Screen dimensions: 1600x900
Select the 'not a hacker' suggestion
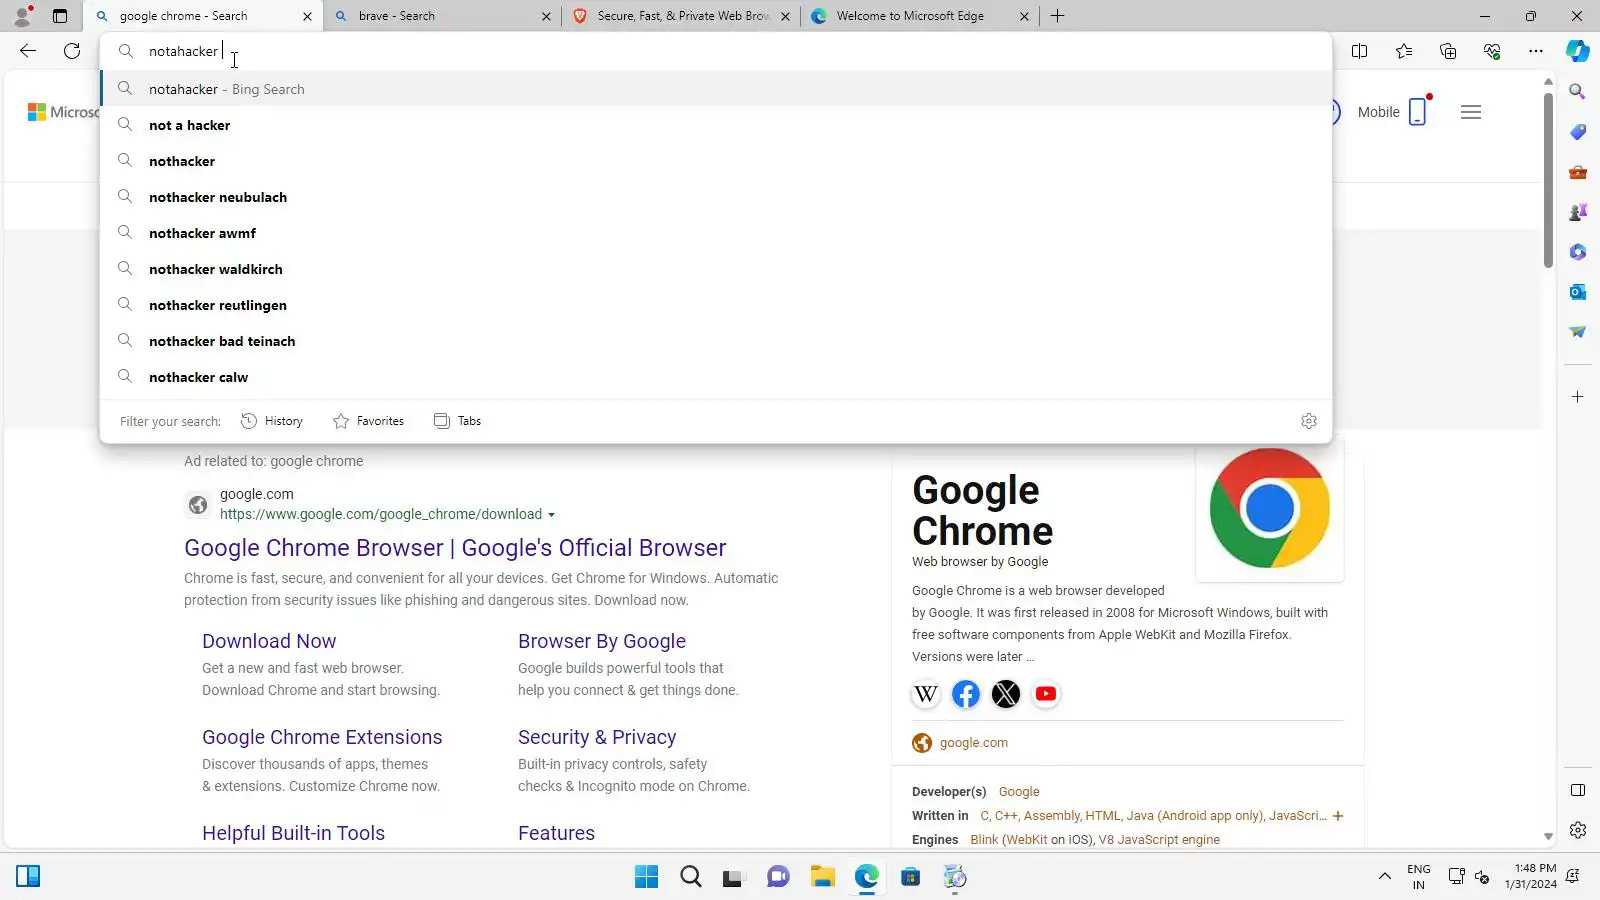coord(716,125)
